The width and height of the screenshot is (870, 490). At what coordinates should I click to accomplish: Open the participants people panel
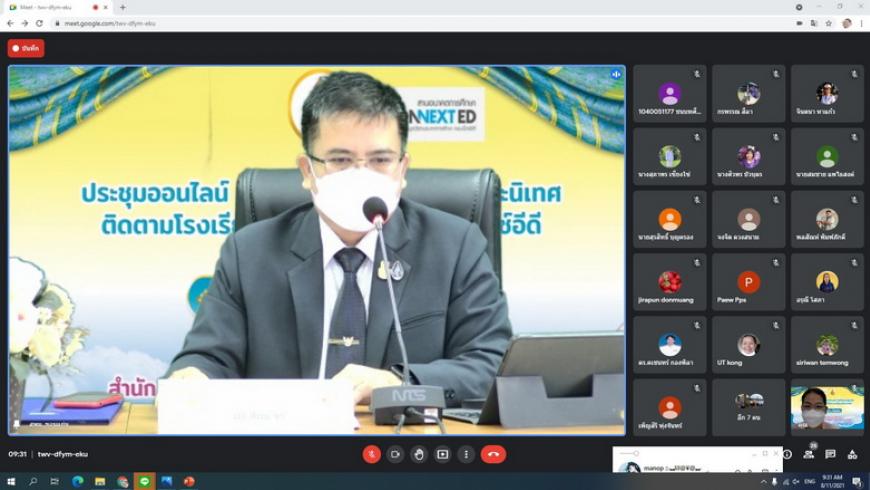[808, 455]
